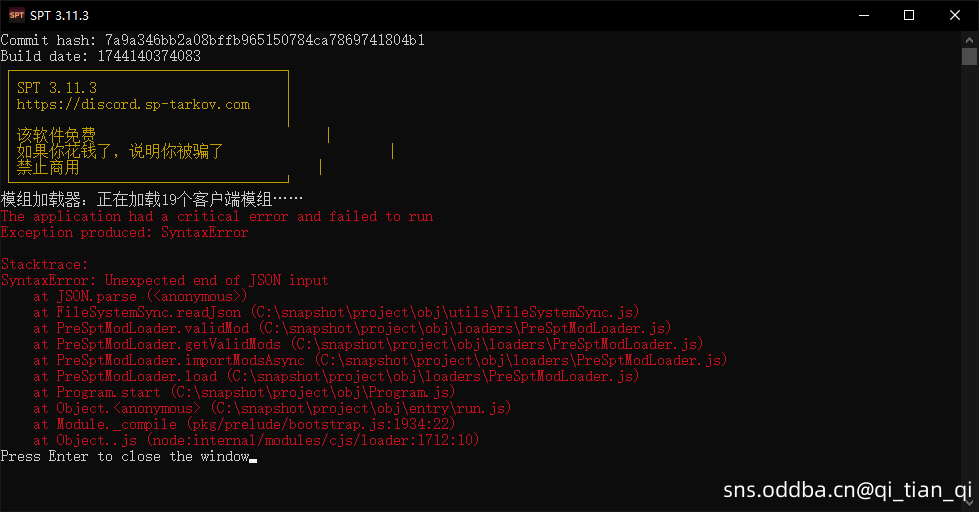
Task: Click the 'The application had a critical error' line
Action: (x=217, y=217)
